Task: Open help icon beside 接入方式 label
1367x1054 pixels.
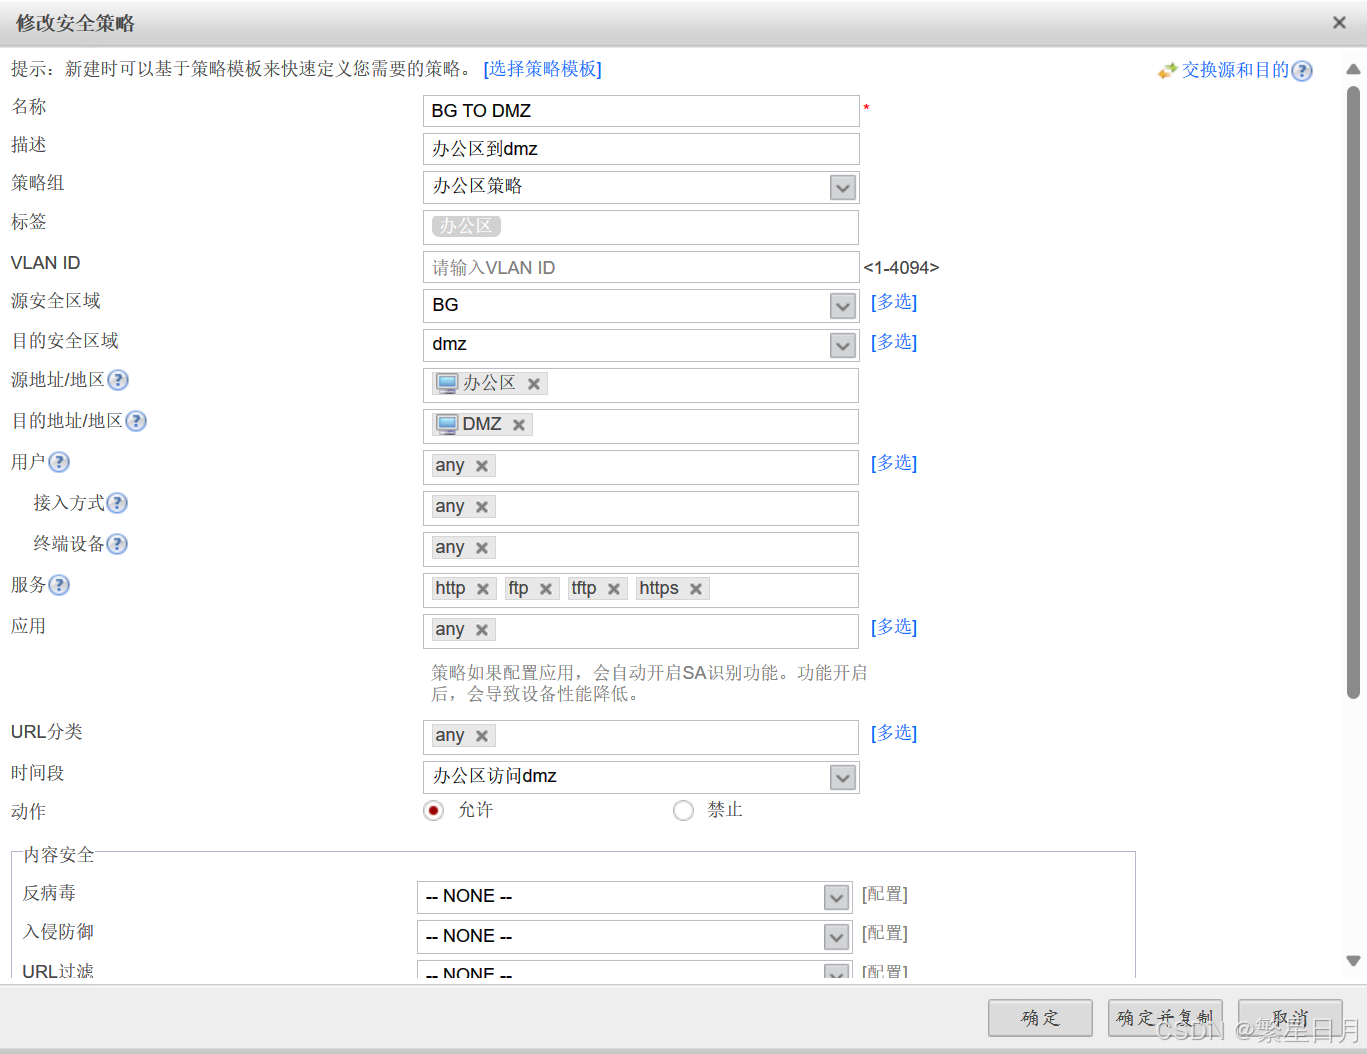Action: [x=117, y=503]
